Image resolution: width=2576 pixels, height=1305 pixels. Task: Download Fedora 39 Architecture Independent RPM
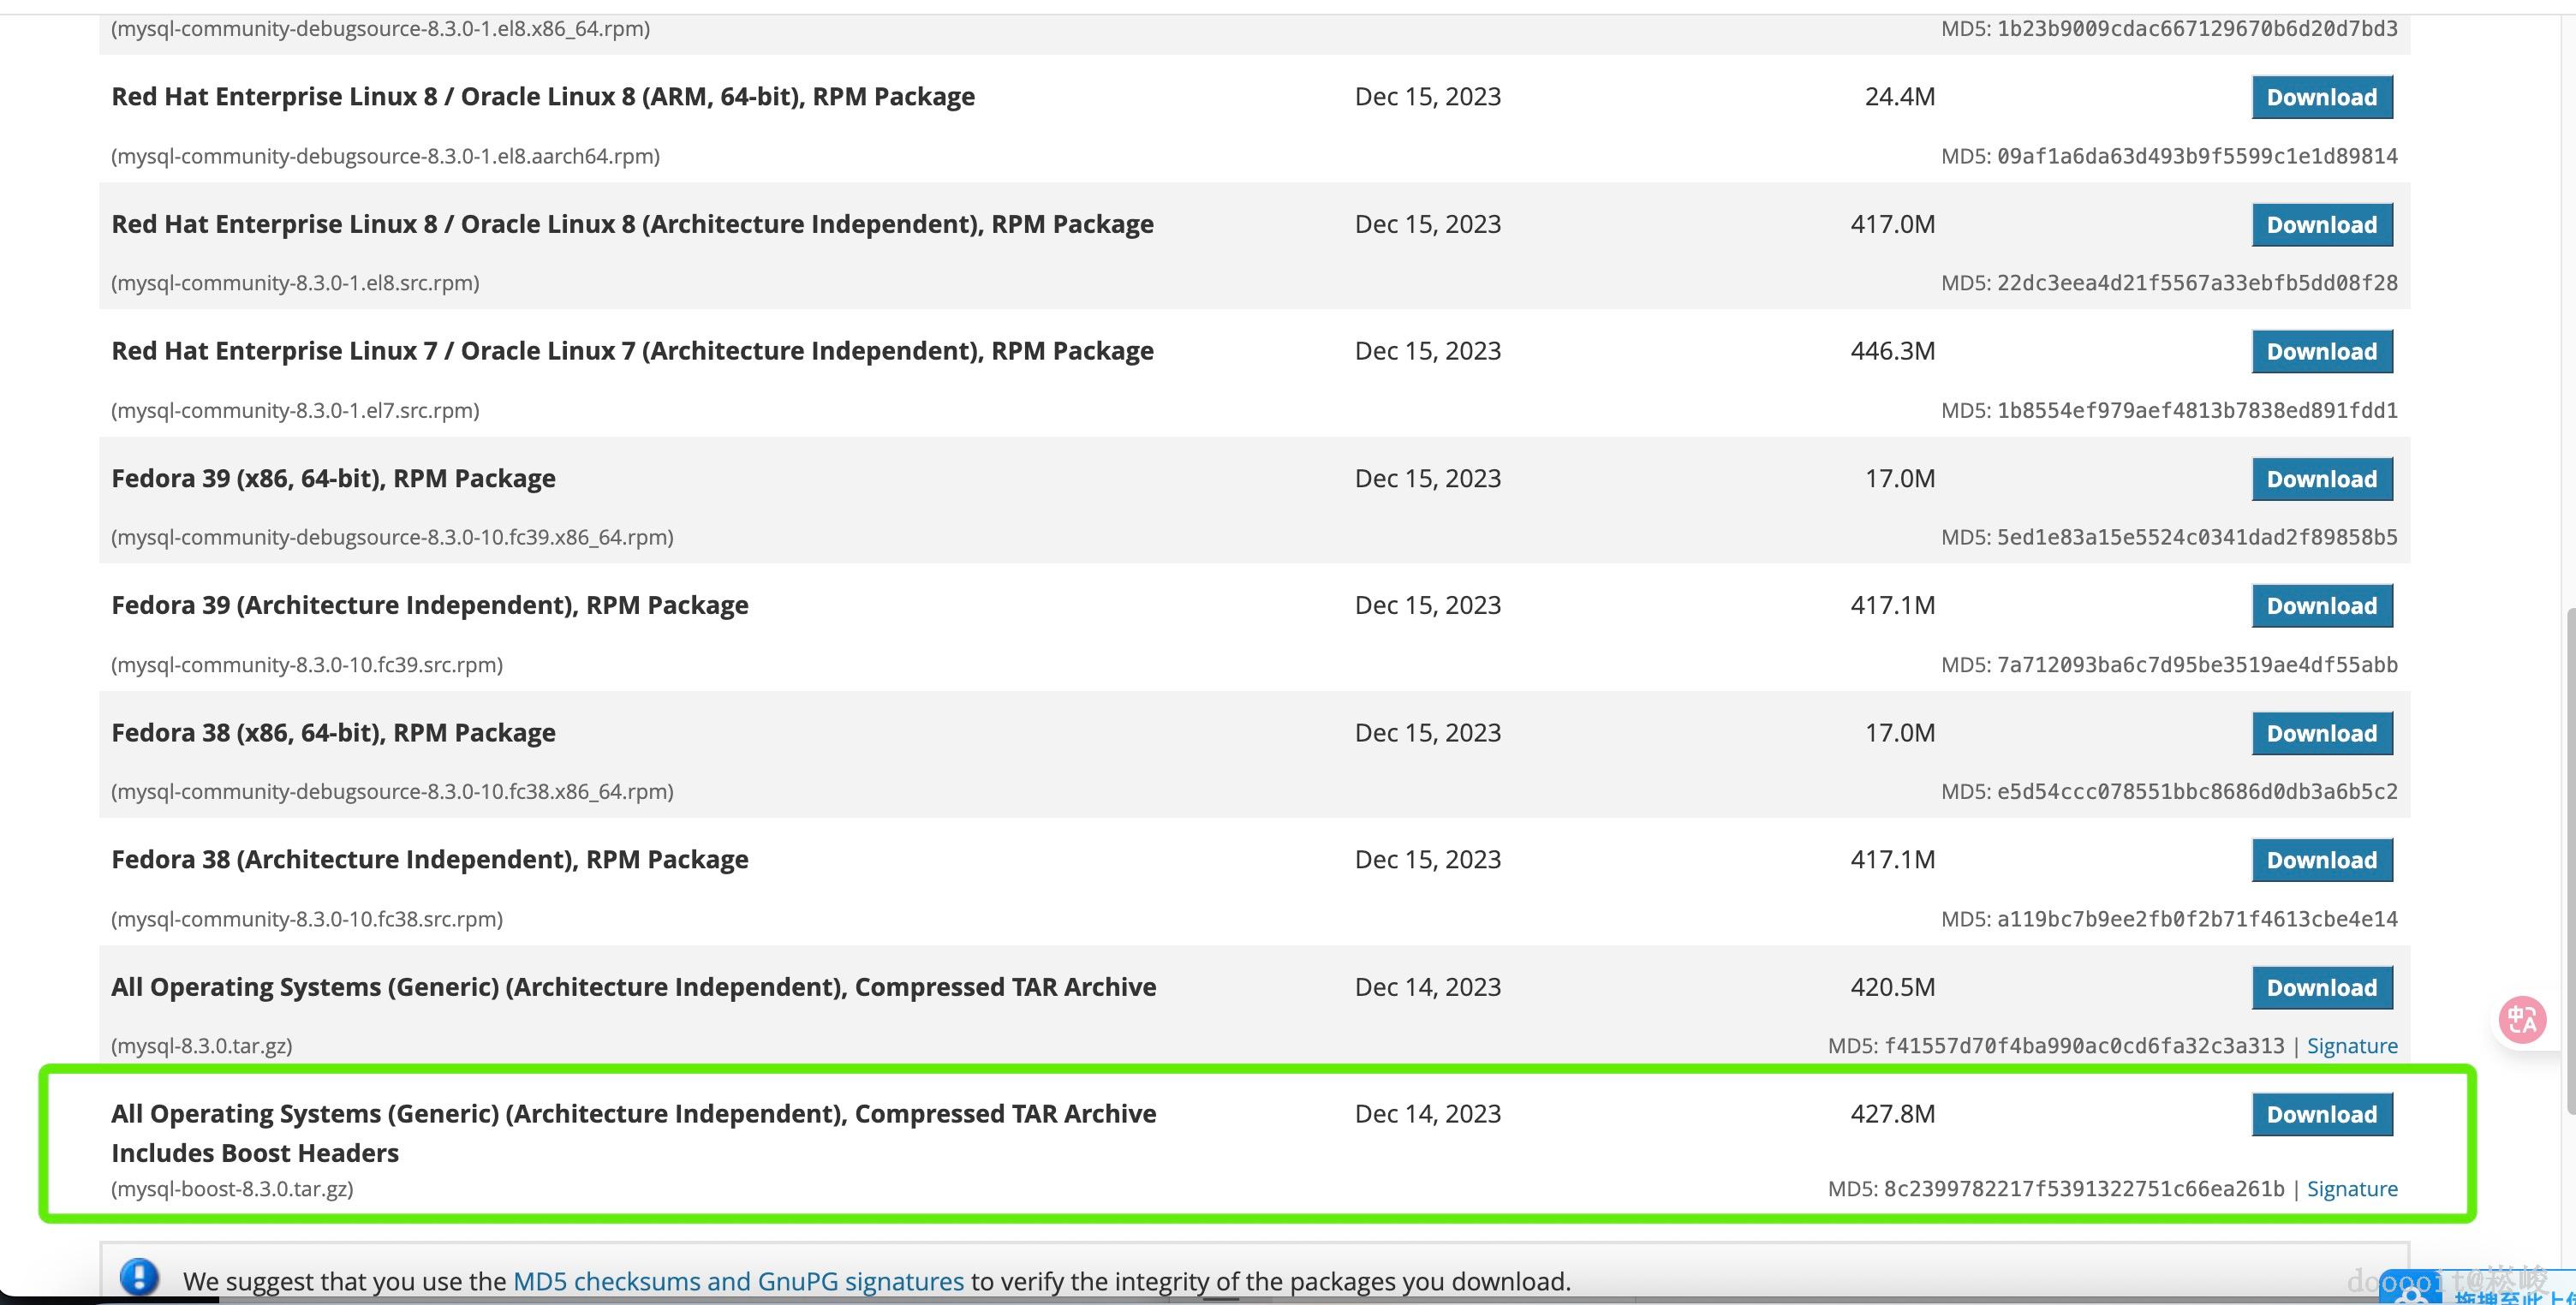(2321, 606)
